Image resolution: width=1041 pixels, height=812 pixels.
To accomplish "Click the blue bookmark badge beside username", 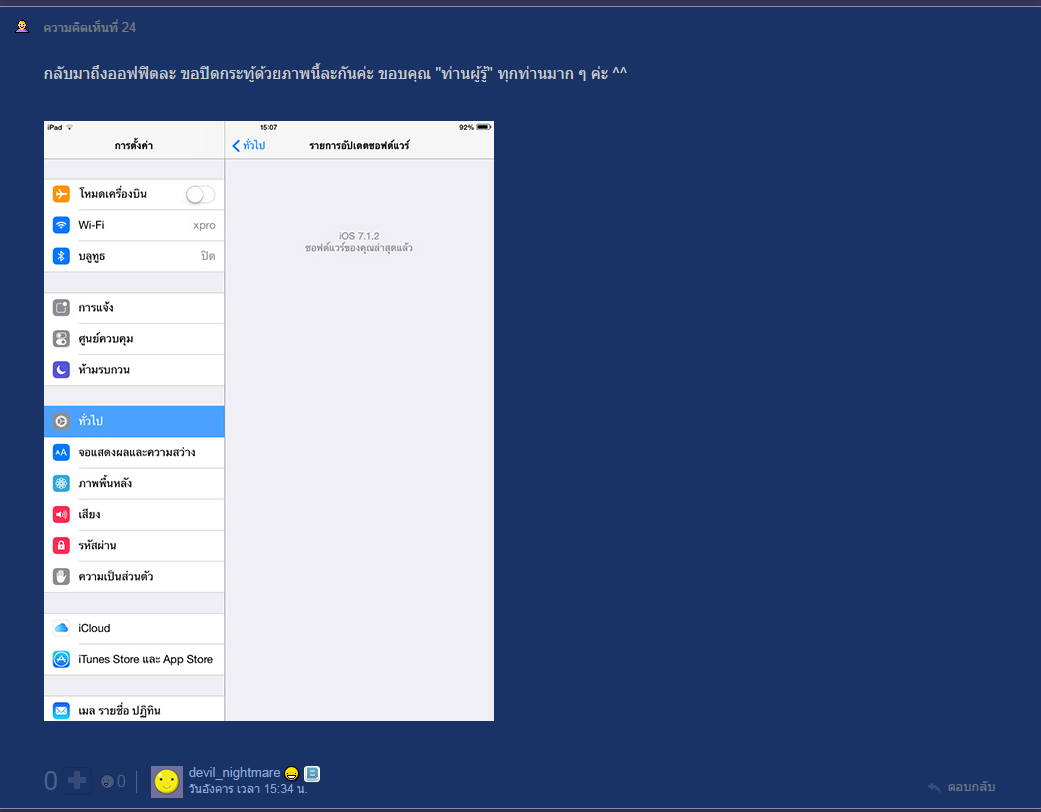I will pyautogui.click(x=312, y=773).
